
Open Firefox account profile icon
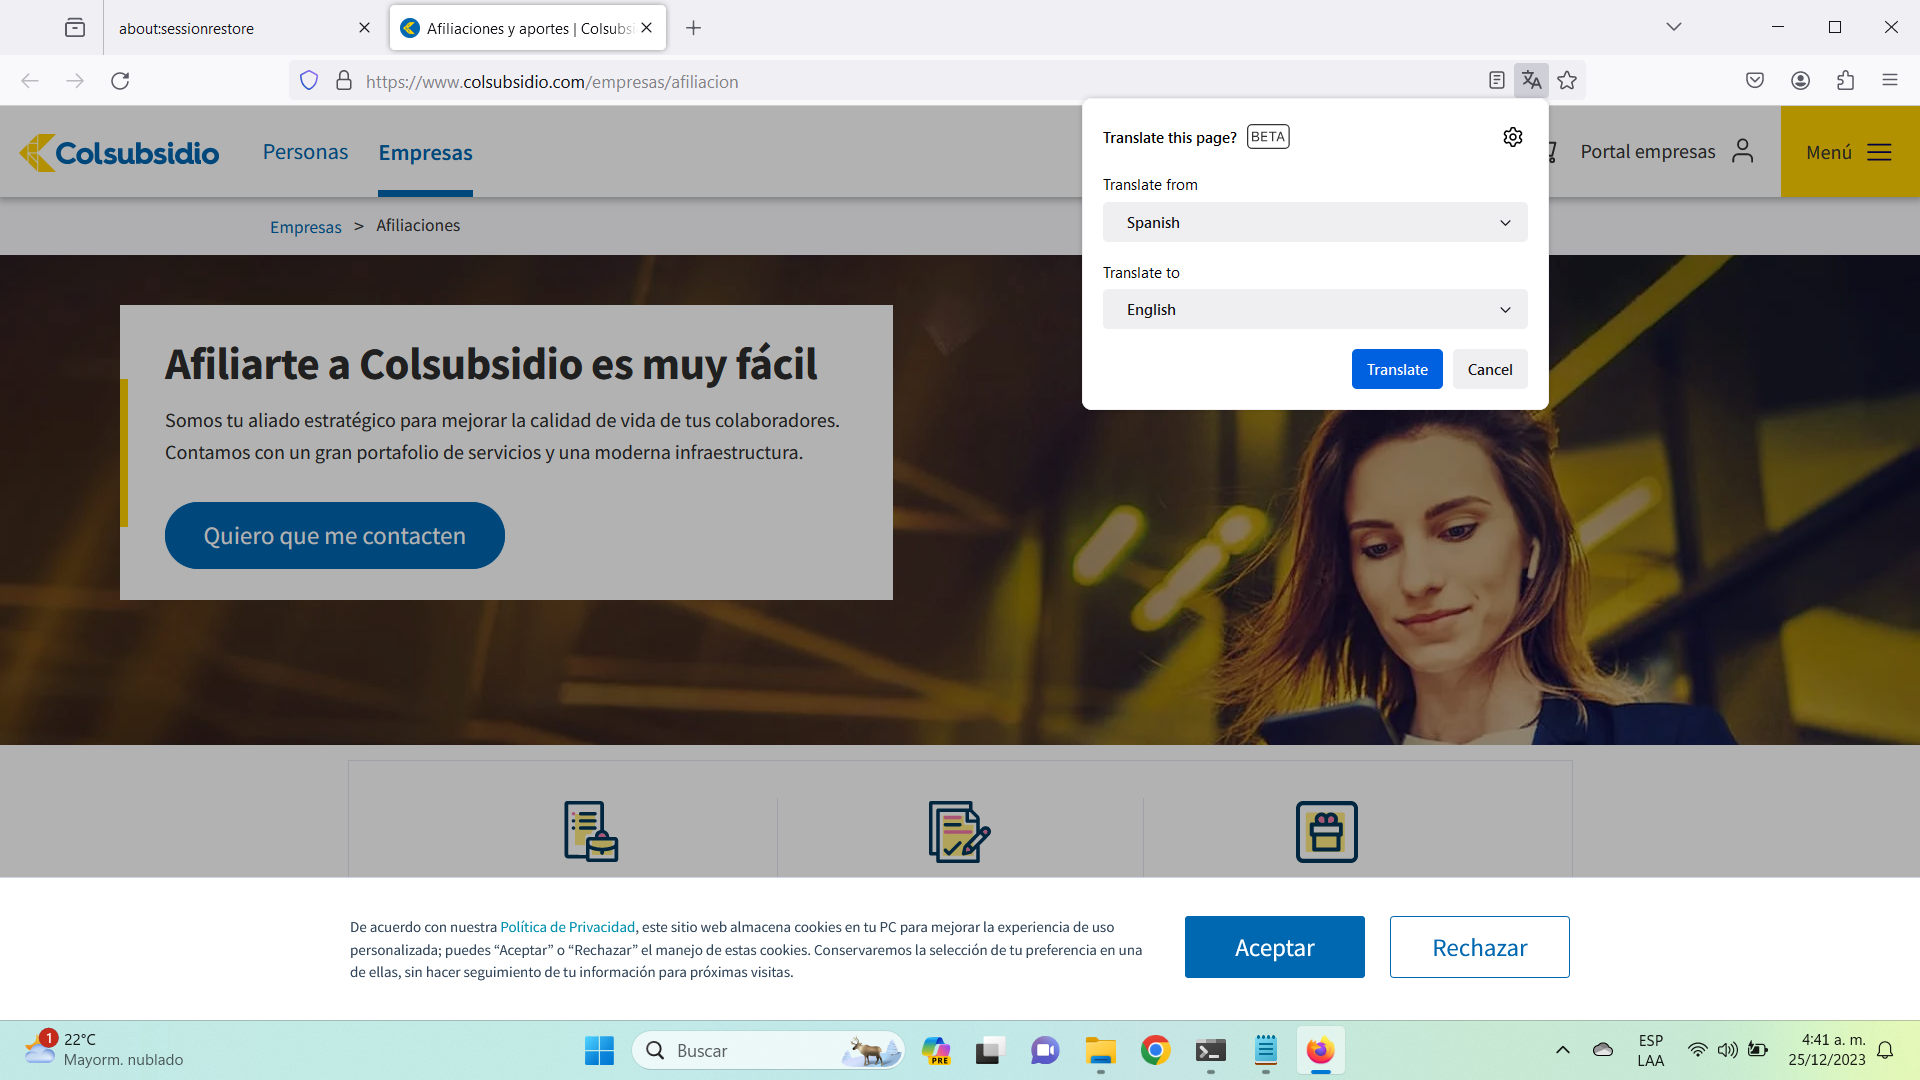[x=1800, y=81]
